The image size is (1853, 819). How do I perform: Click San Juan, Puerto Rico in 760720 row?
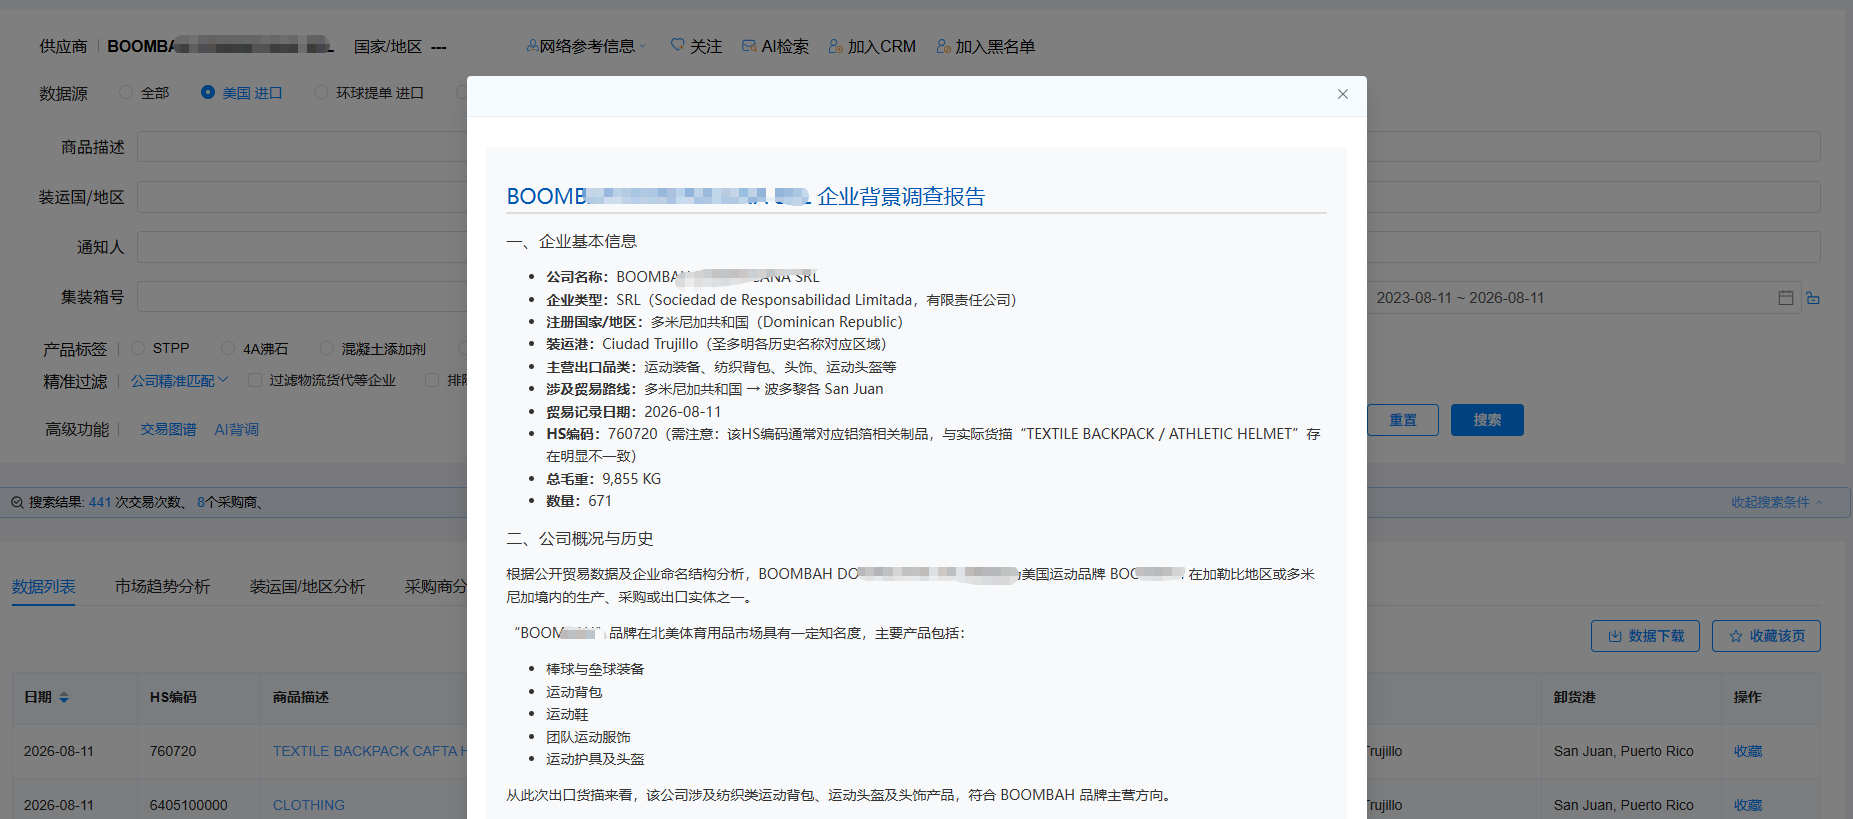1624,751
